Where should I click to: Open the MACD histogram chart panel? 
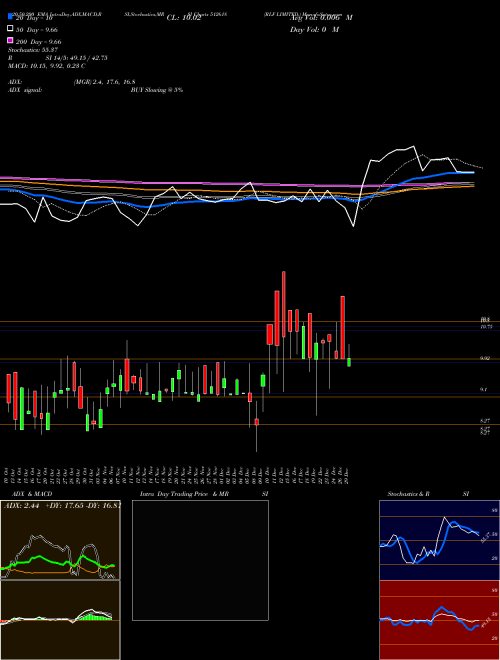tap(60, 620)
